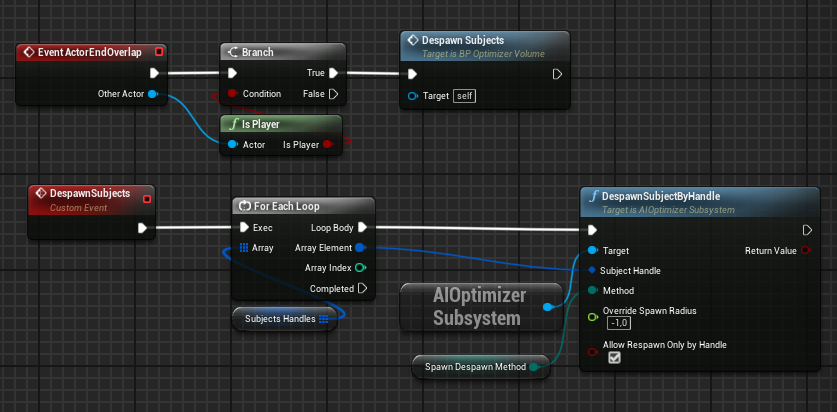Click the Branch node's Condition input pin
This screenshot has height=412, width=837.
(x=232, y=94)
